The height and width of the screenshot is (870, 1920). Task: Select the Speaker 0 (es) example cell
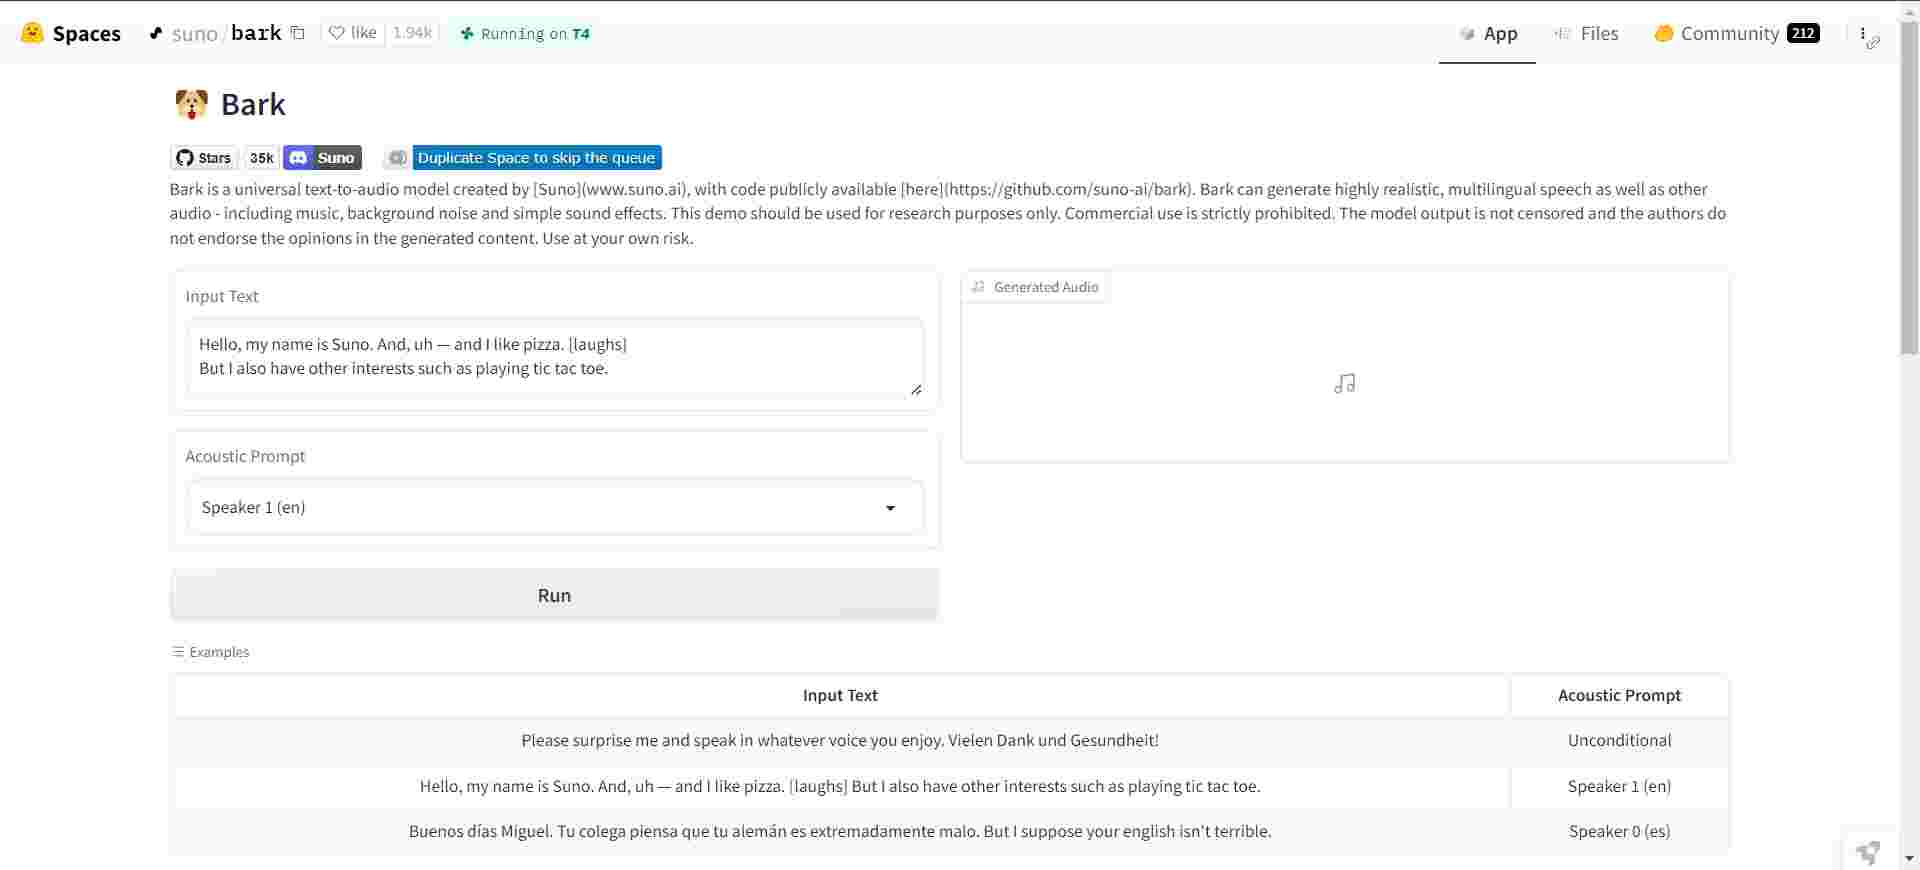(1619, 831)
